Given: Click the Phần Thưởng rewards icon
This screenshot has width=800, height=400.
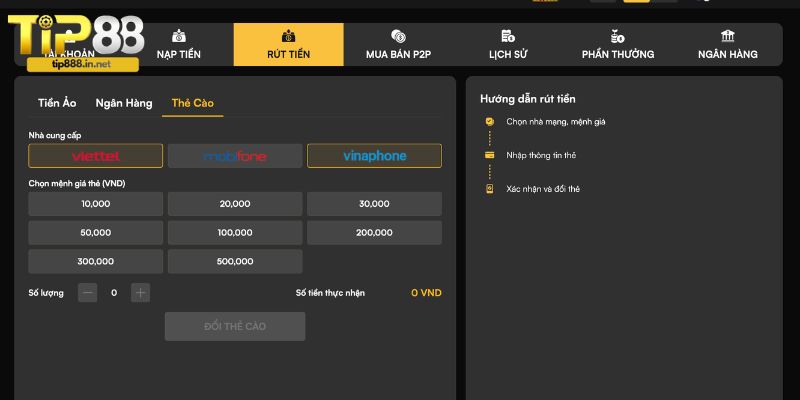Looking at the screenshot, I should click(618, 36).
